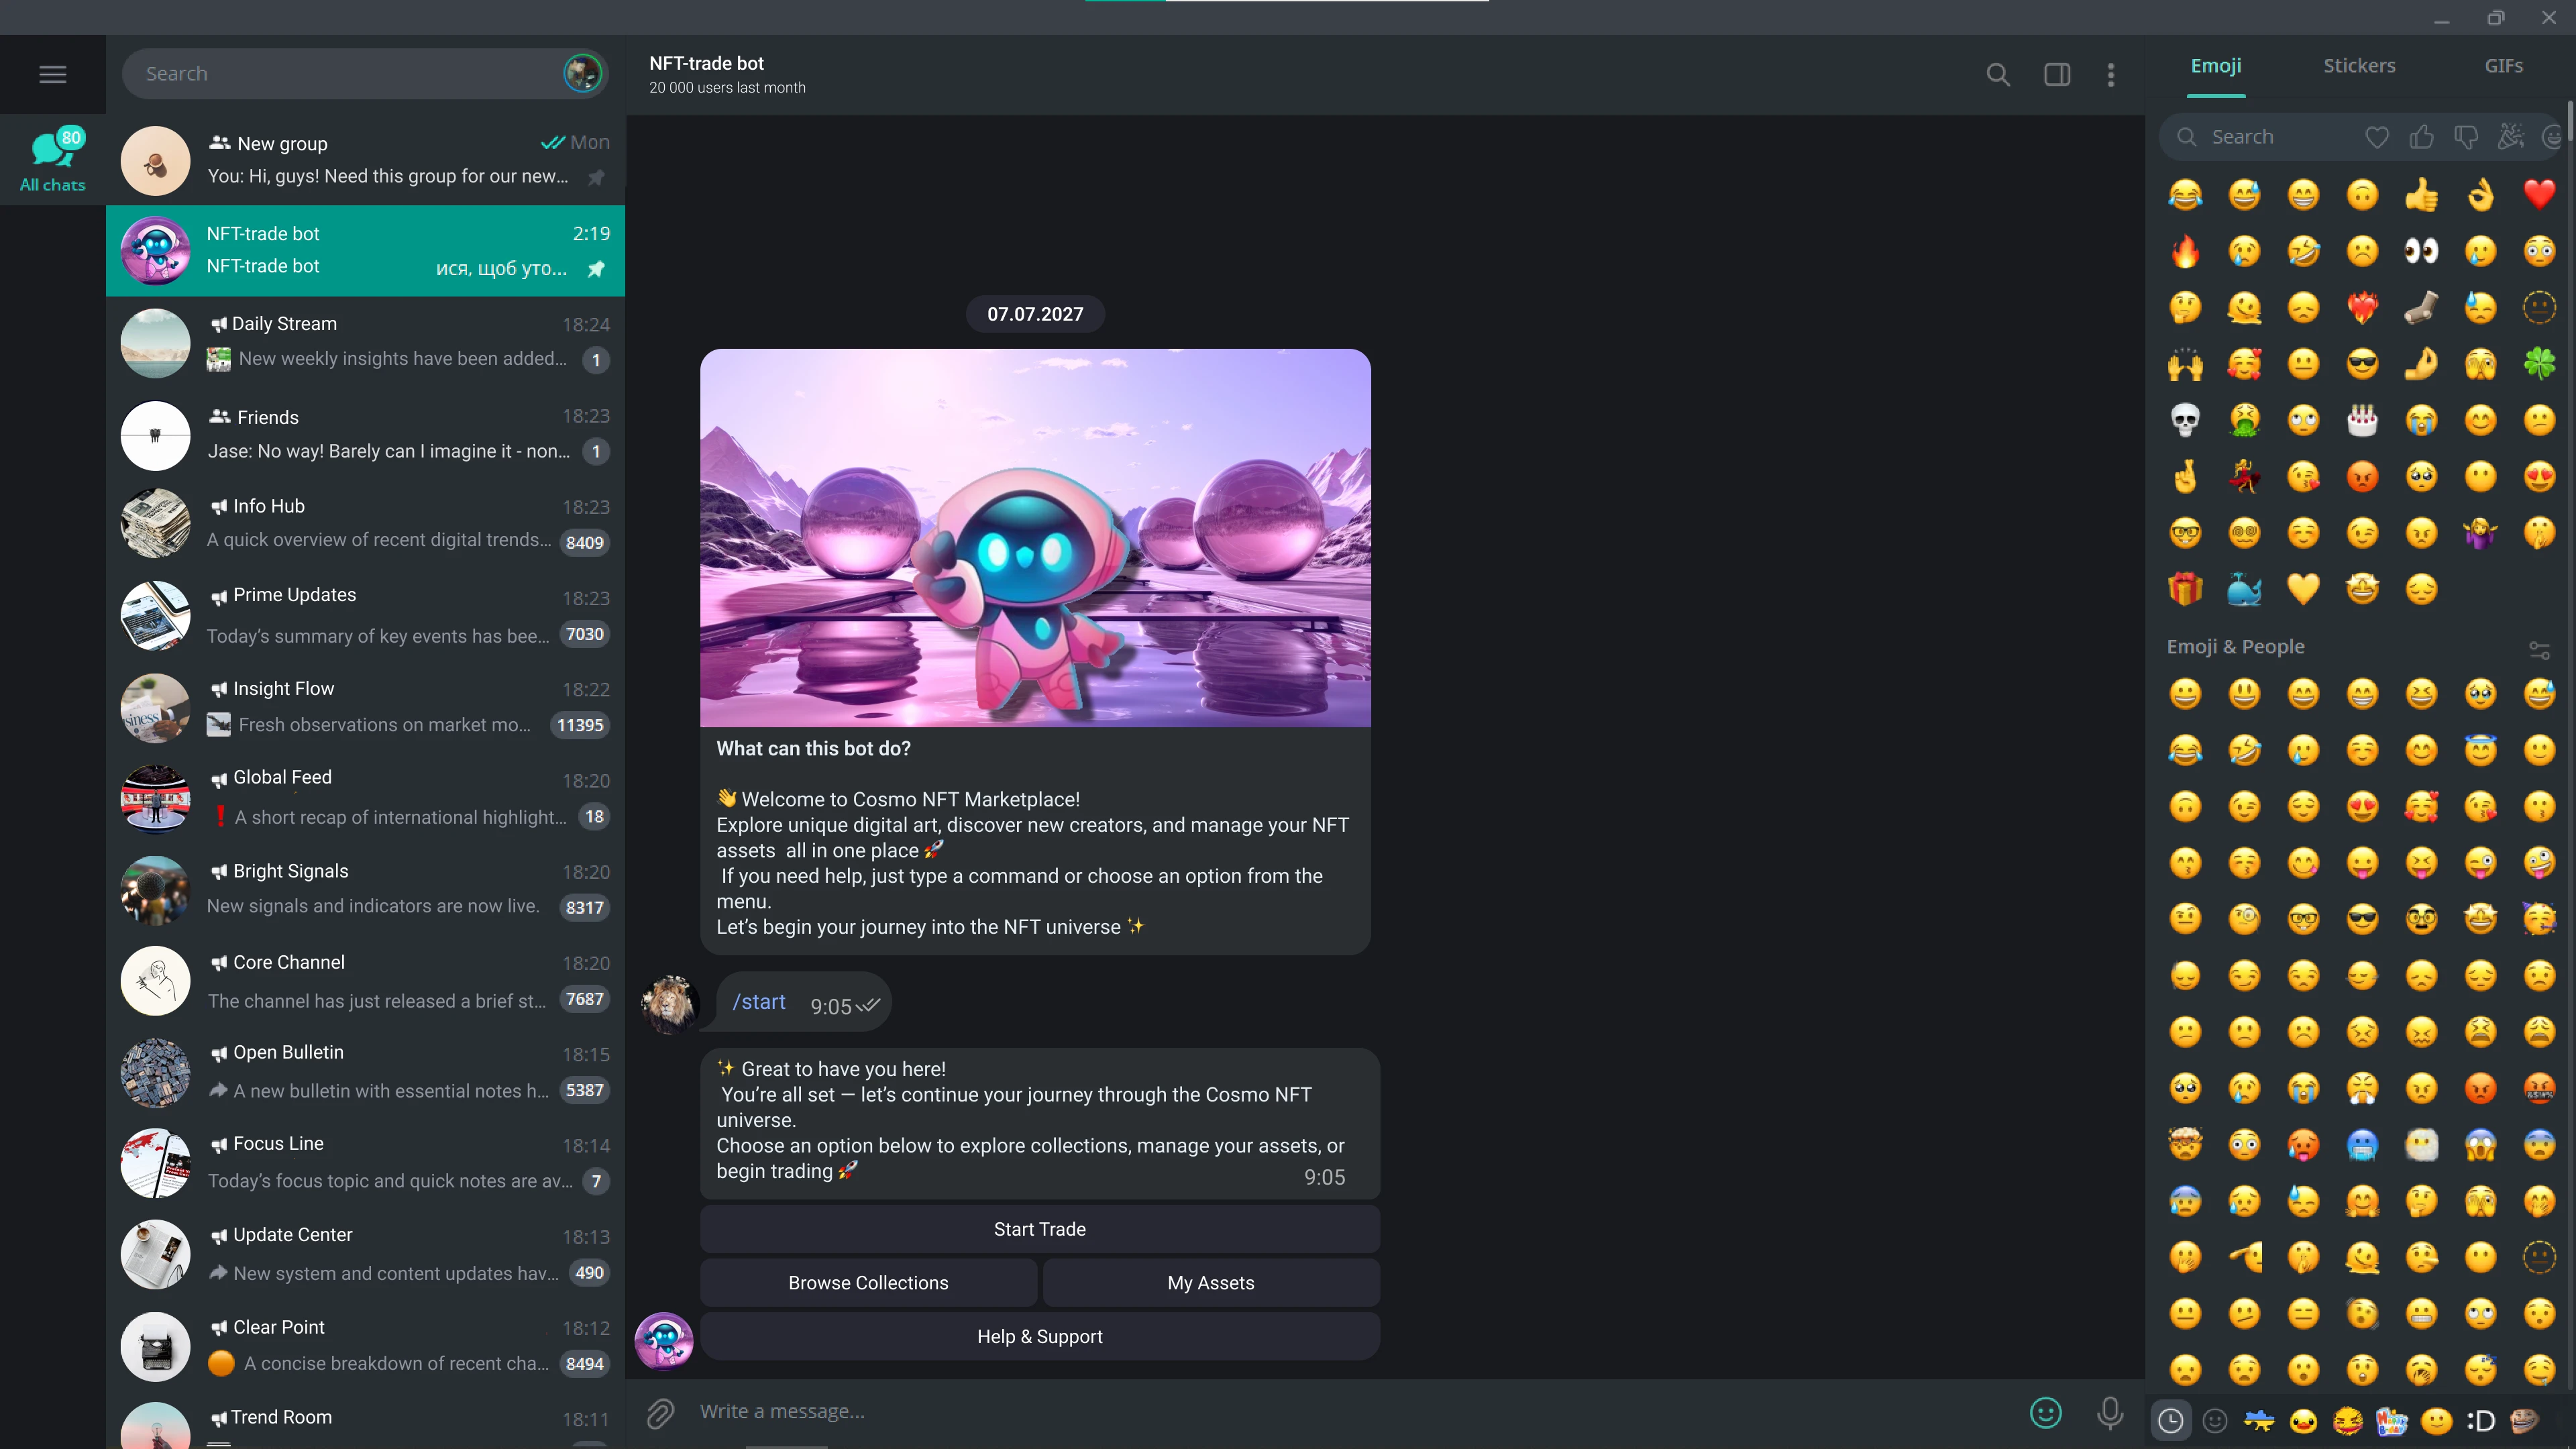The height and width of the screenshot is (1449, 2576).
Task: Filter emoji by thumbs-up reaction
Action: coord(2422,137)
